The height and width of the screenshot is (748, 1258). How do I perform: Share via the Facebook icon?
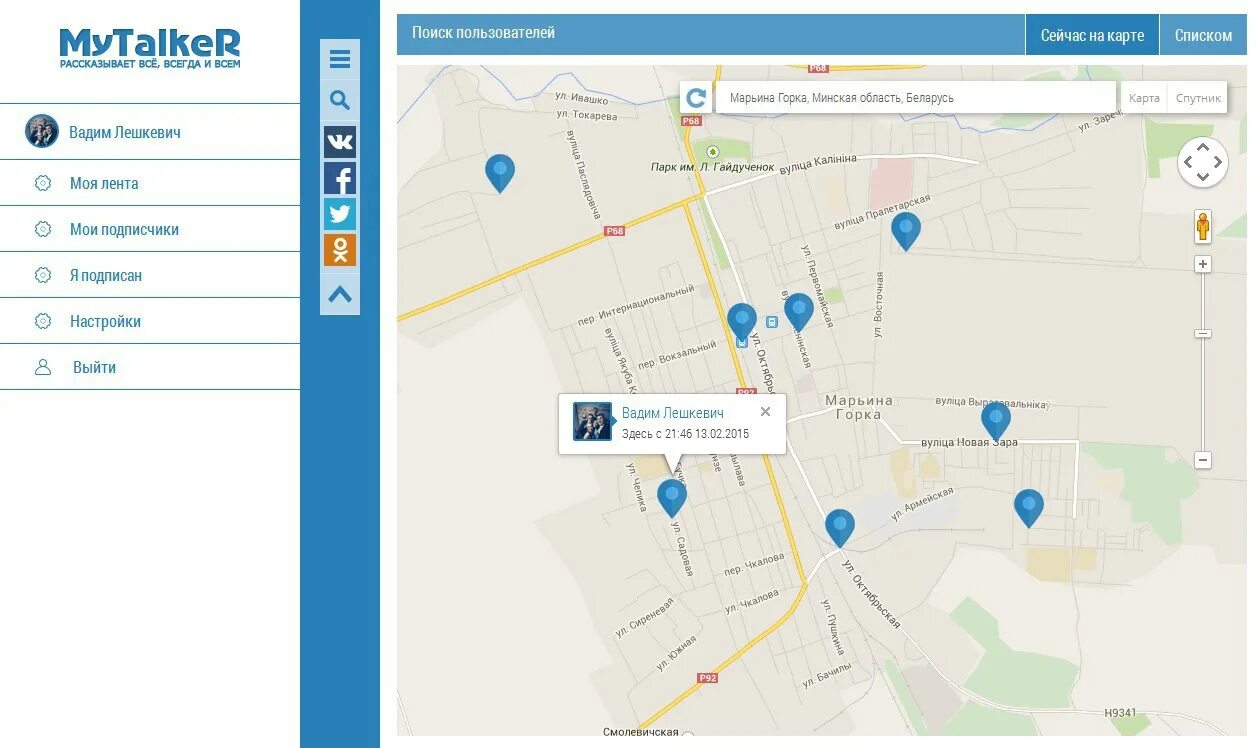pyautogui.click(x=340, y=178)
